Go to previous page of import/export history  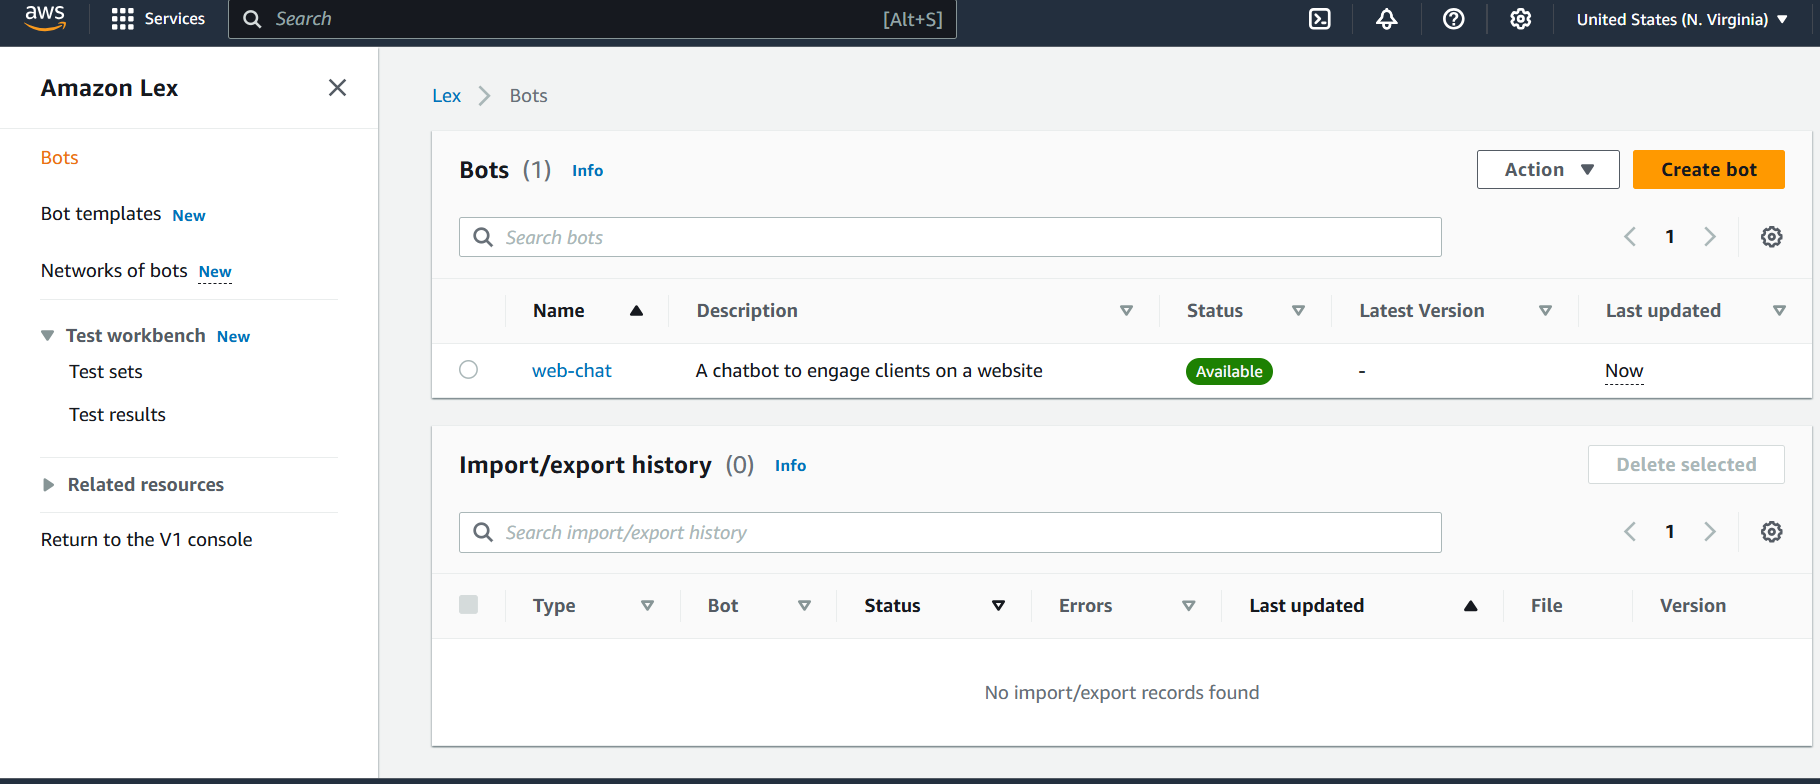click(1630, 532)
